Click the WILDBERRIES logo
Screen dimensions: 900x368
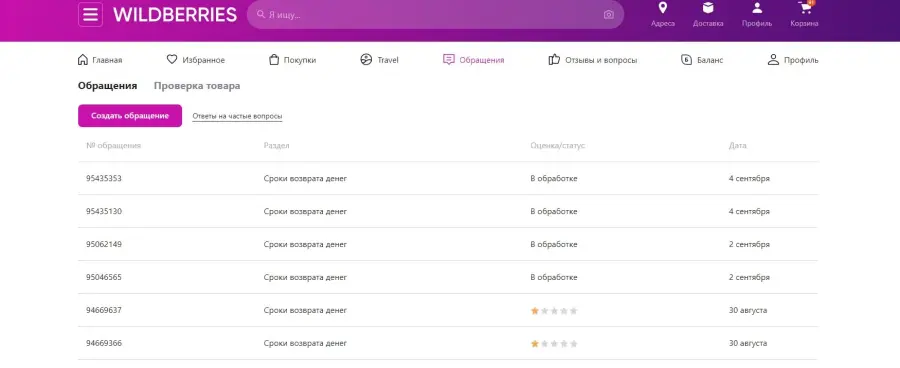(x=174, y=15)
